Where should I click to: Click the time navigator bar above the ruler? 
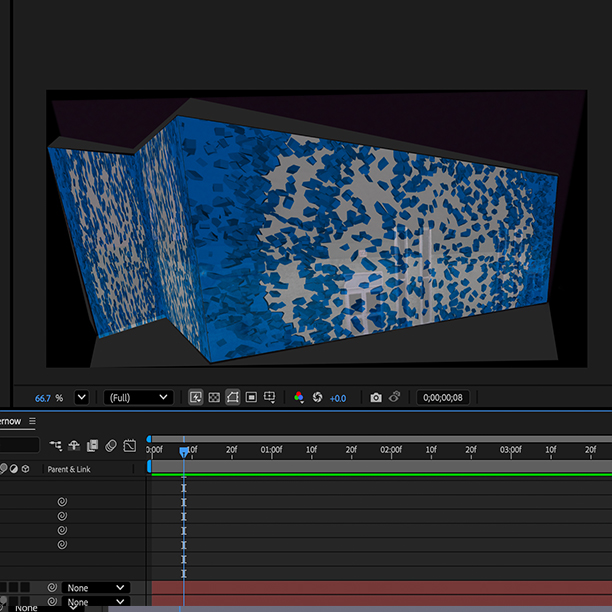click(x=381, y=439)
